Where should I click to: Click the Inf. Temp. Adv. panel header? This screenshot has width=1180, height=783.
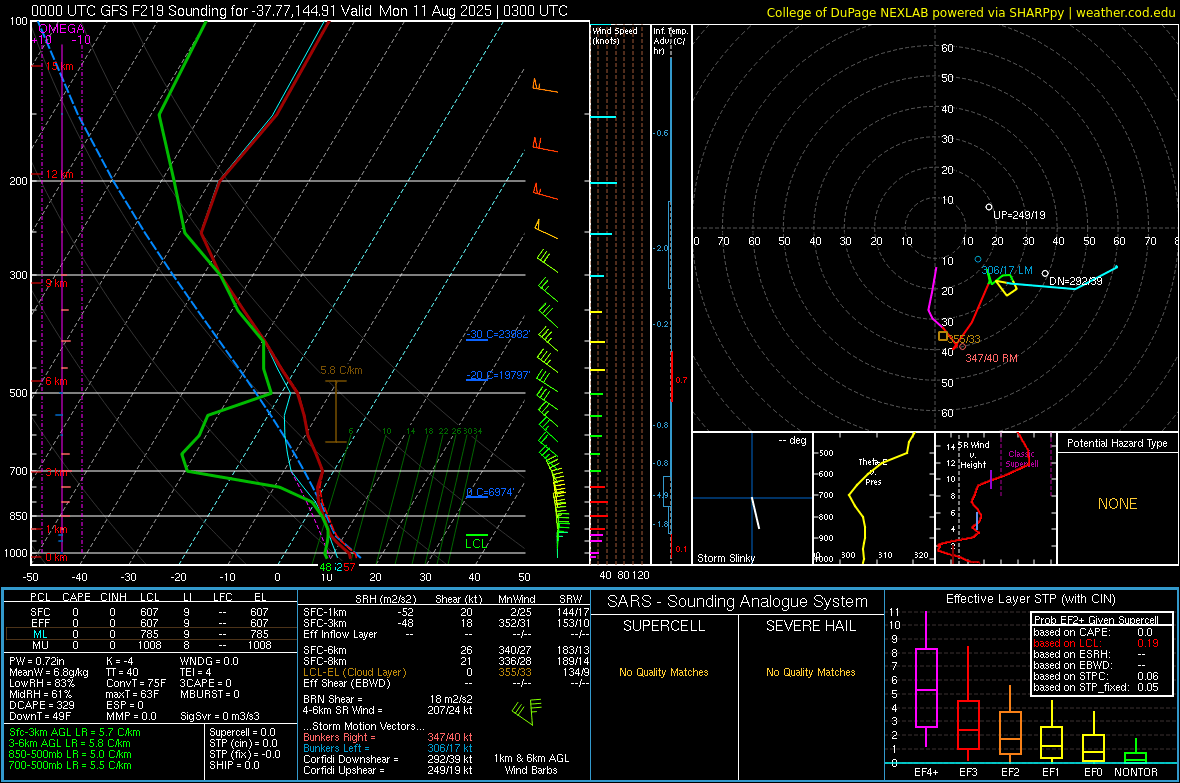(671, 41)
